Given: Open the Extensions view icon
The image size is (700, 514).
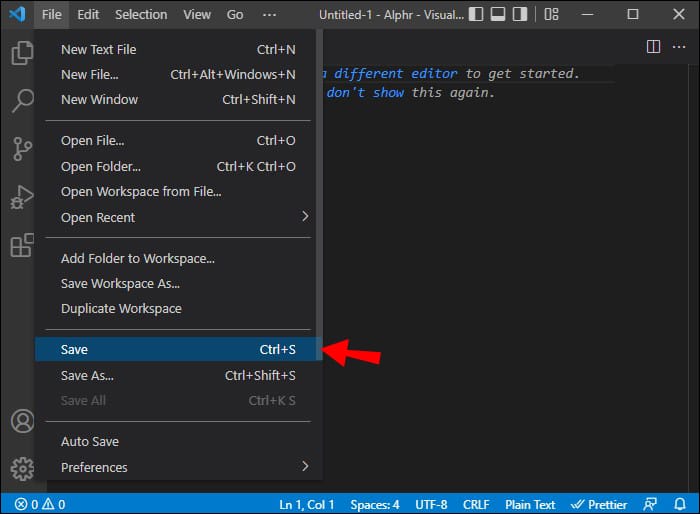Looking at the screenshot, I should pyautogui.click(x=21, y=245).
